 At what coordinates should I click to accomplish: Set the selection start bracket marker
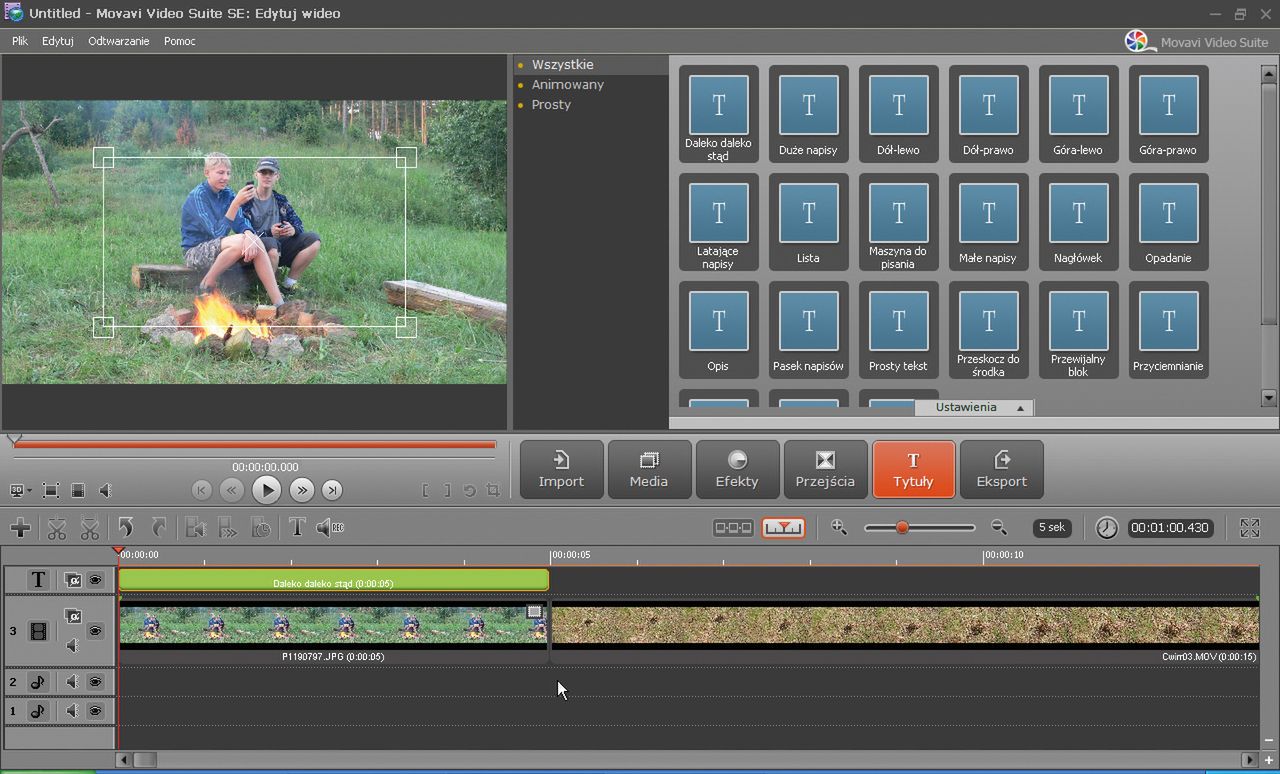pos(425,490)
